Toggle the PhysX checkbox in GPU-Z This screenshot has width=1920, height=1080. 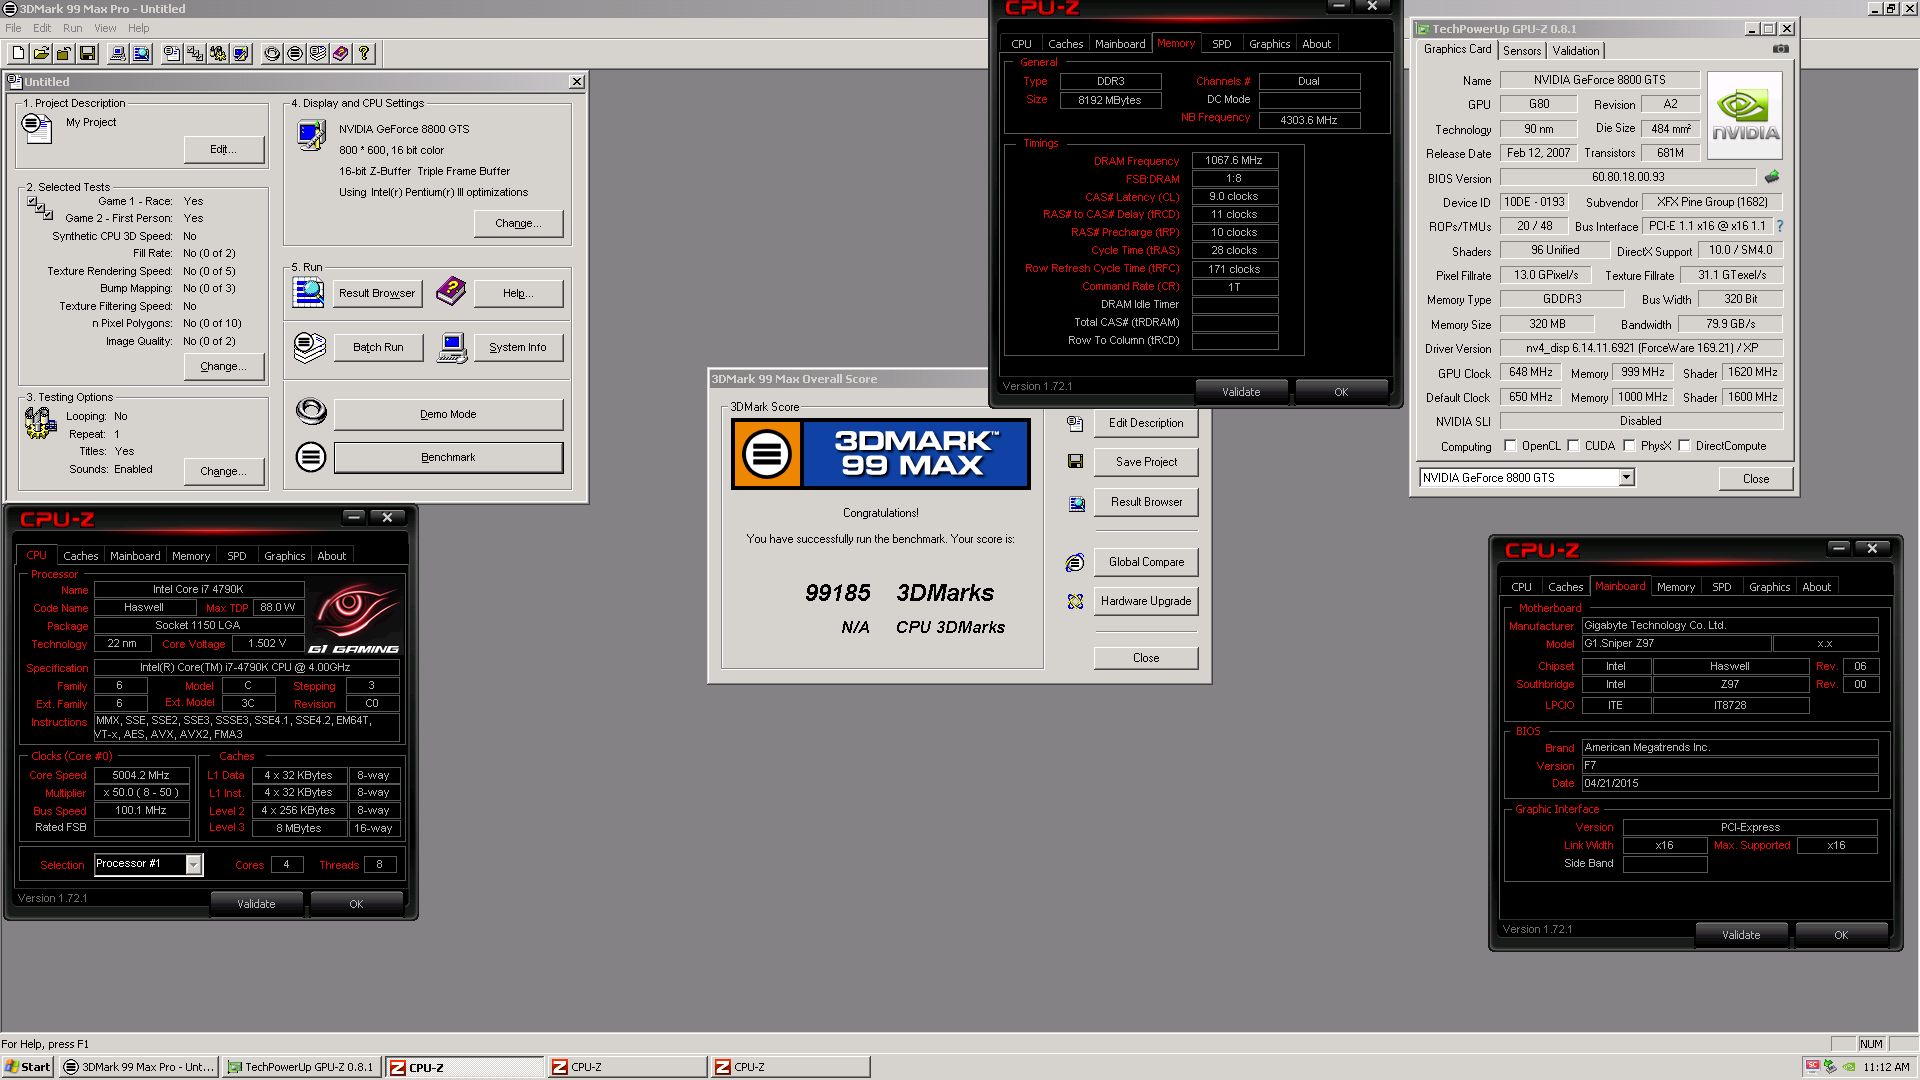pyautogui.click(x=1629, y=446)
